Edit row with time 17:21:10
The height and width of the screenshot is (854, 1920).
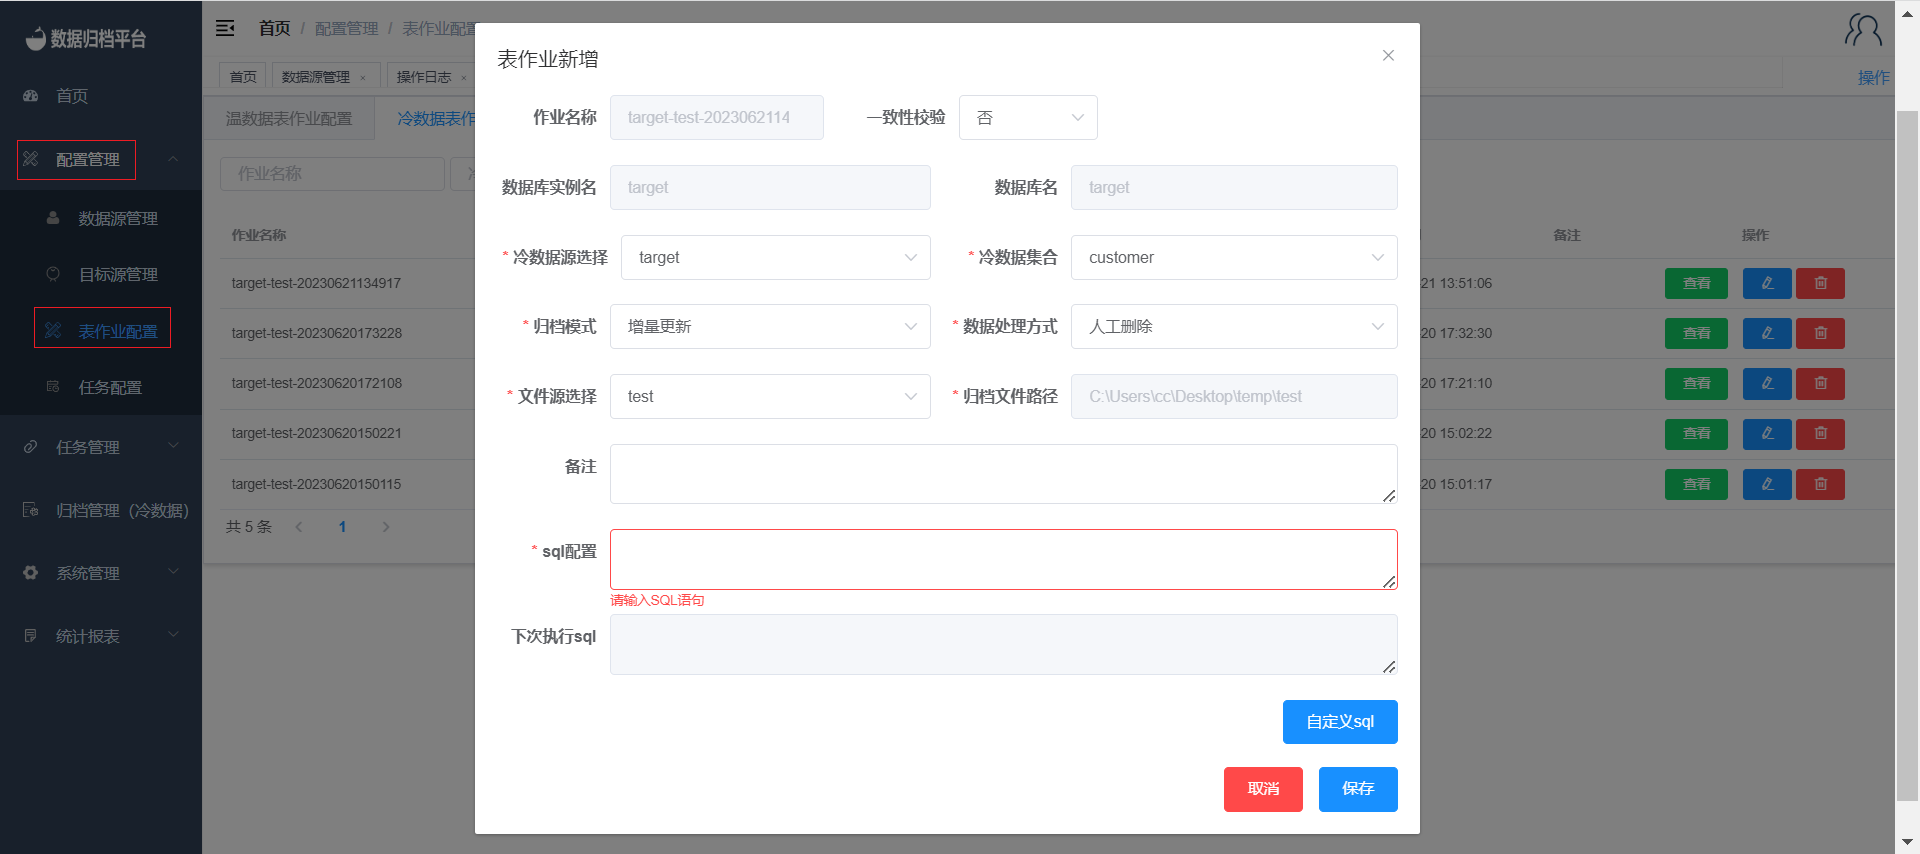coord(1767,383)
